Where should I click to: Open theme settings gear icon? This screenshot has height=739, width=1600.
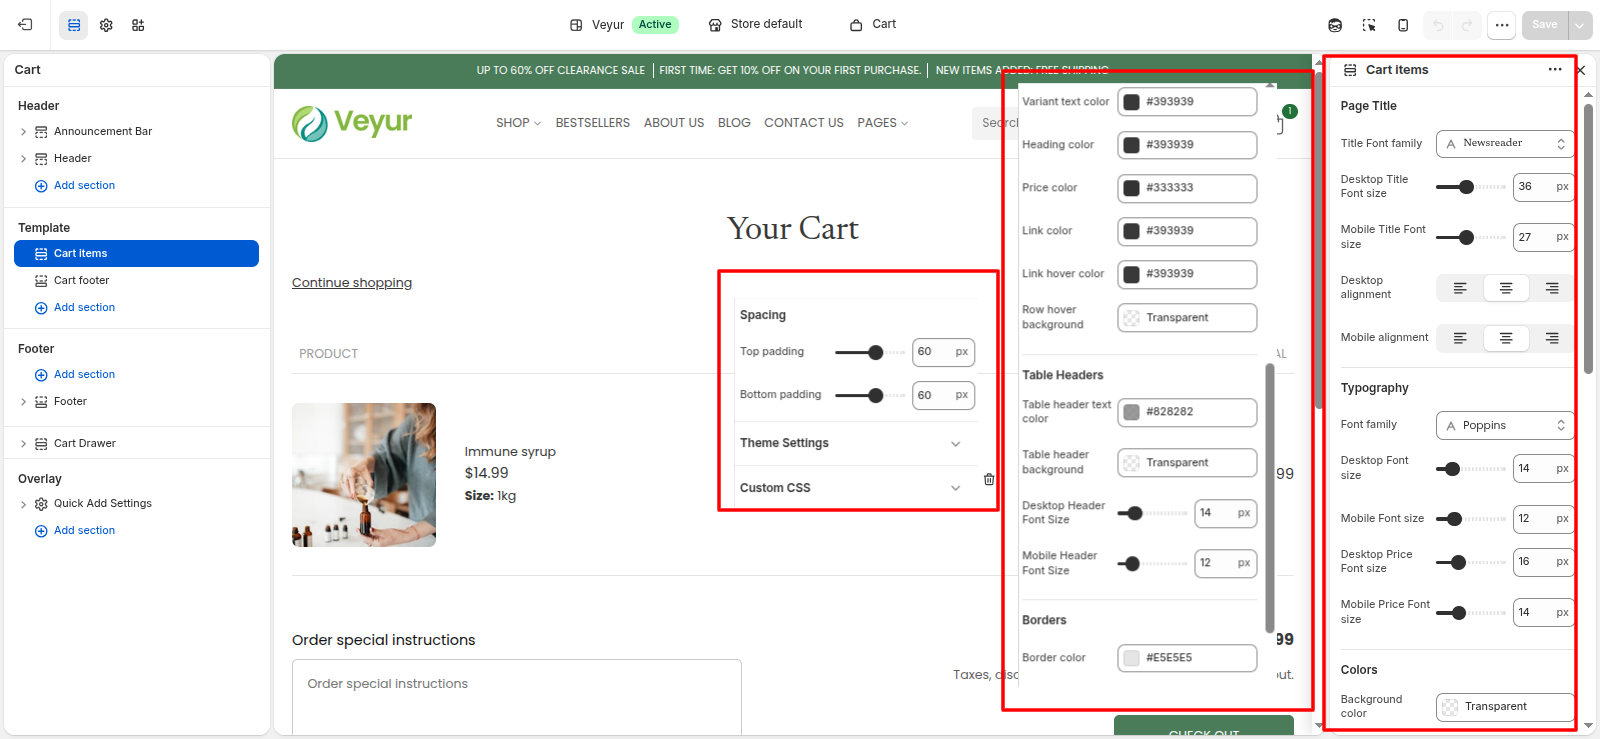[x=106, y=25]
